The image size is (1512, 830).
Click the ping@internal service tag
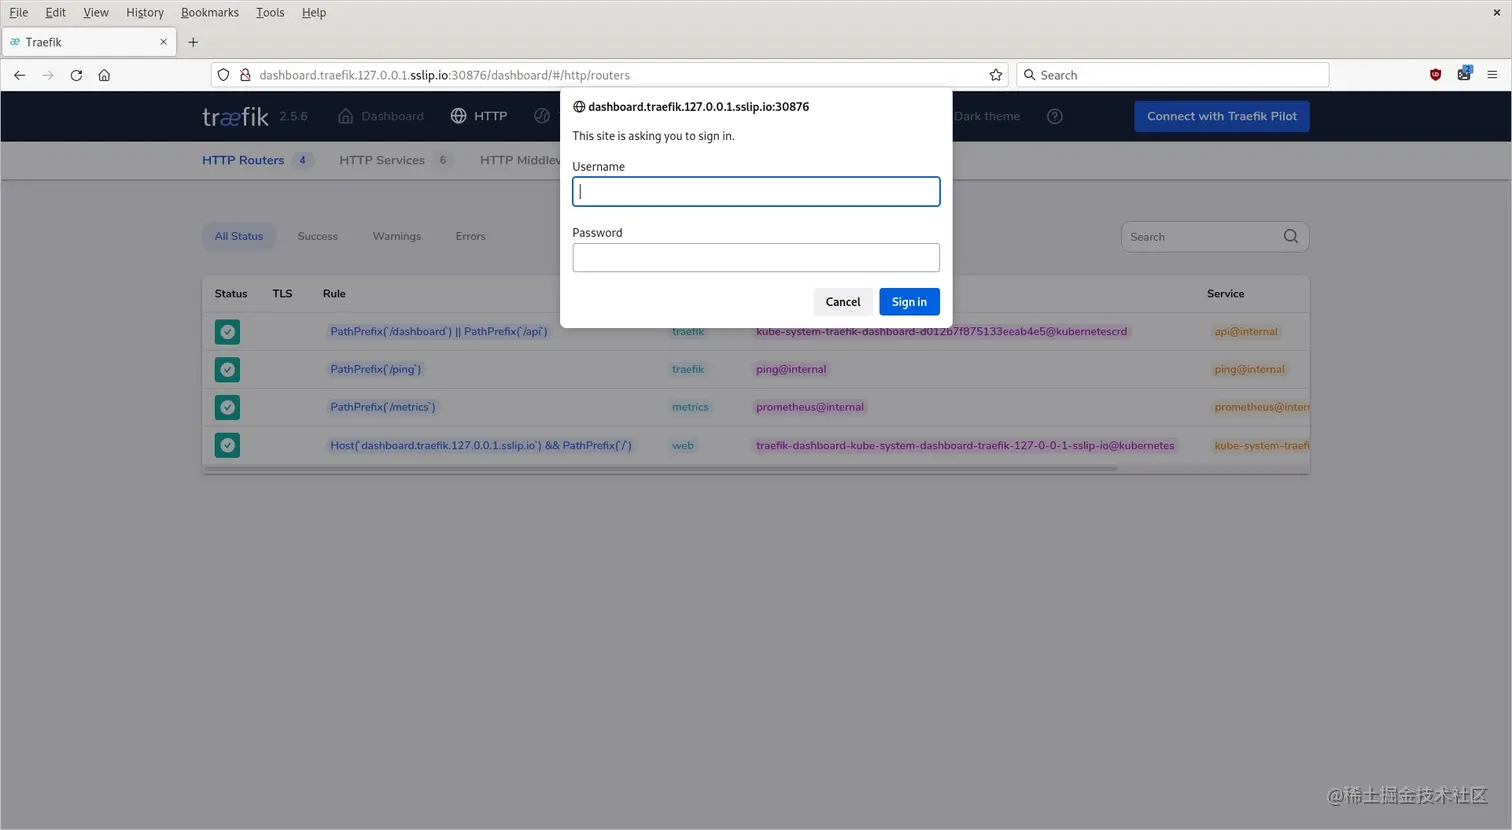[x=1250, y=370]
